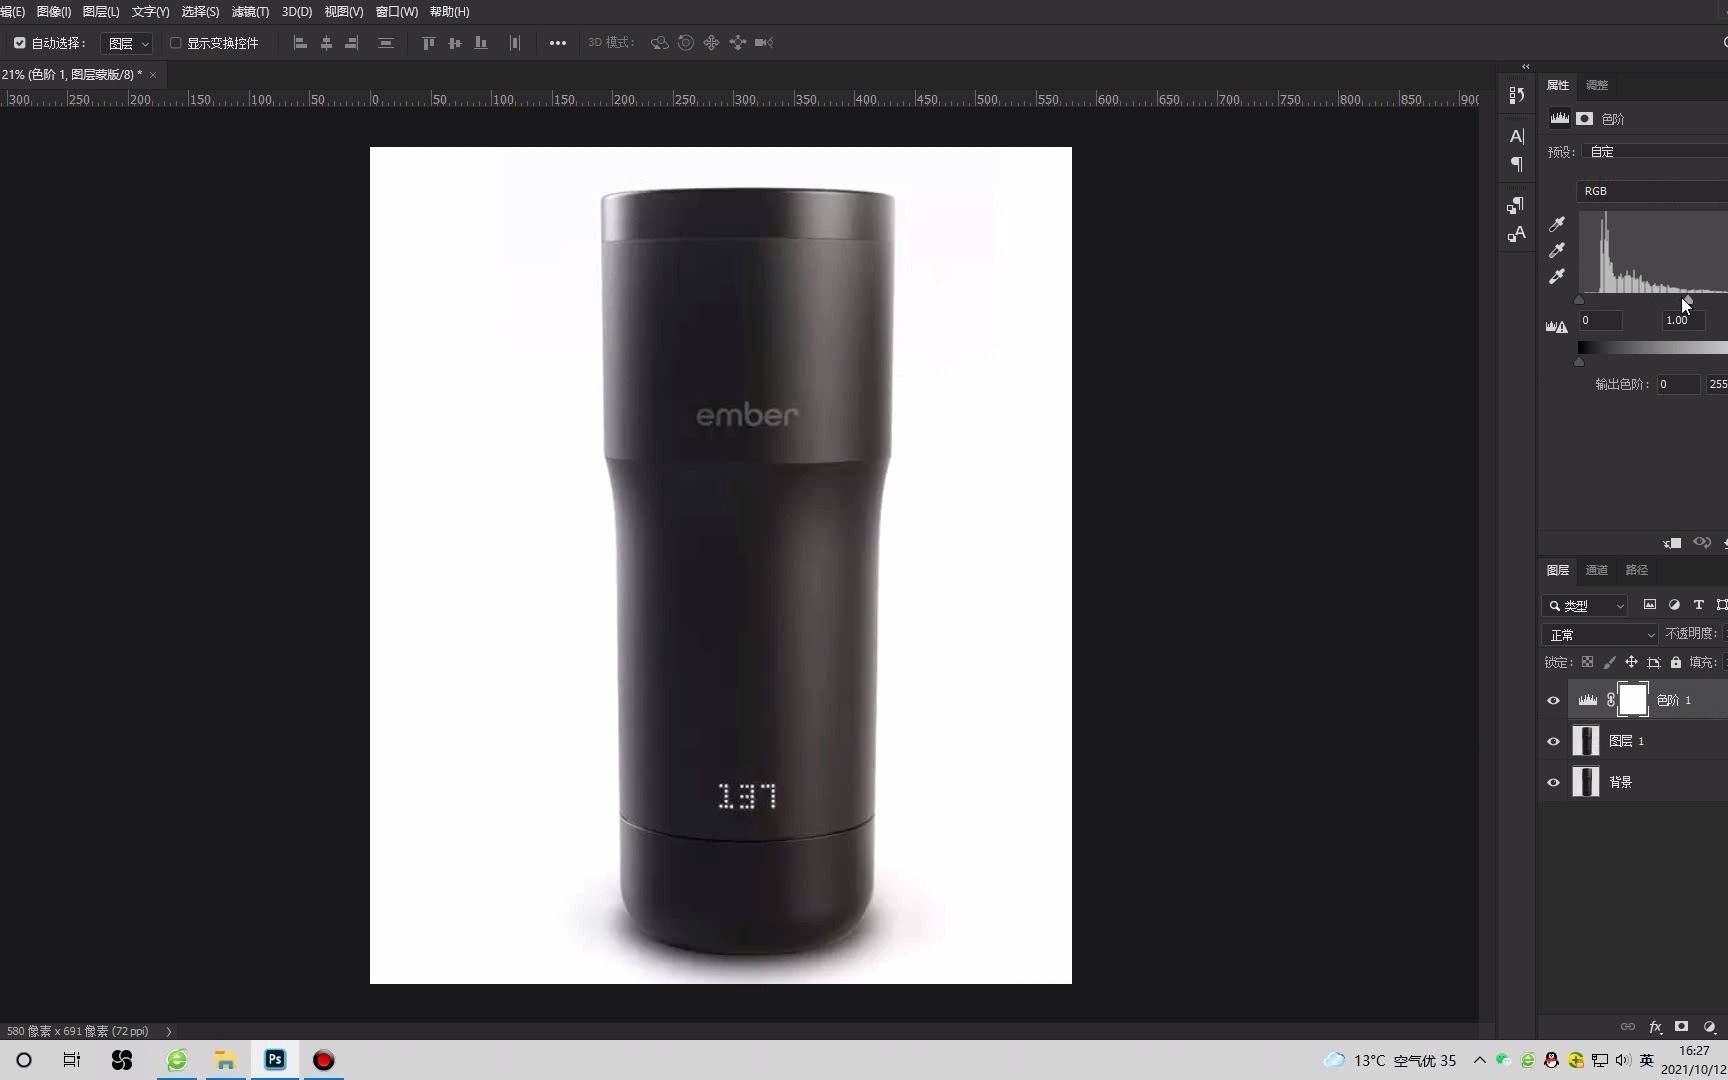Open the Paragraph Styles panel icon
The image size is (1728, 1080).
coord(1517,205)
